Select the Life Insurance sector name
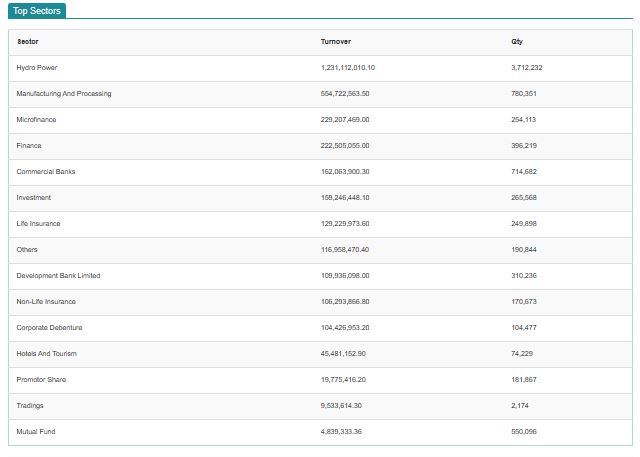640x457 pixels. pos(38,224)
